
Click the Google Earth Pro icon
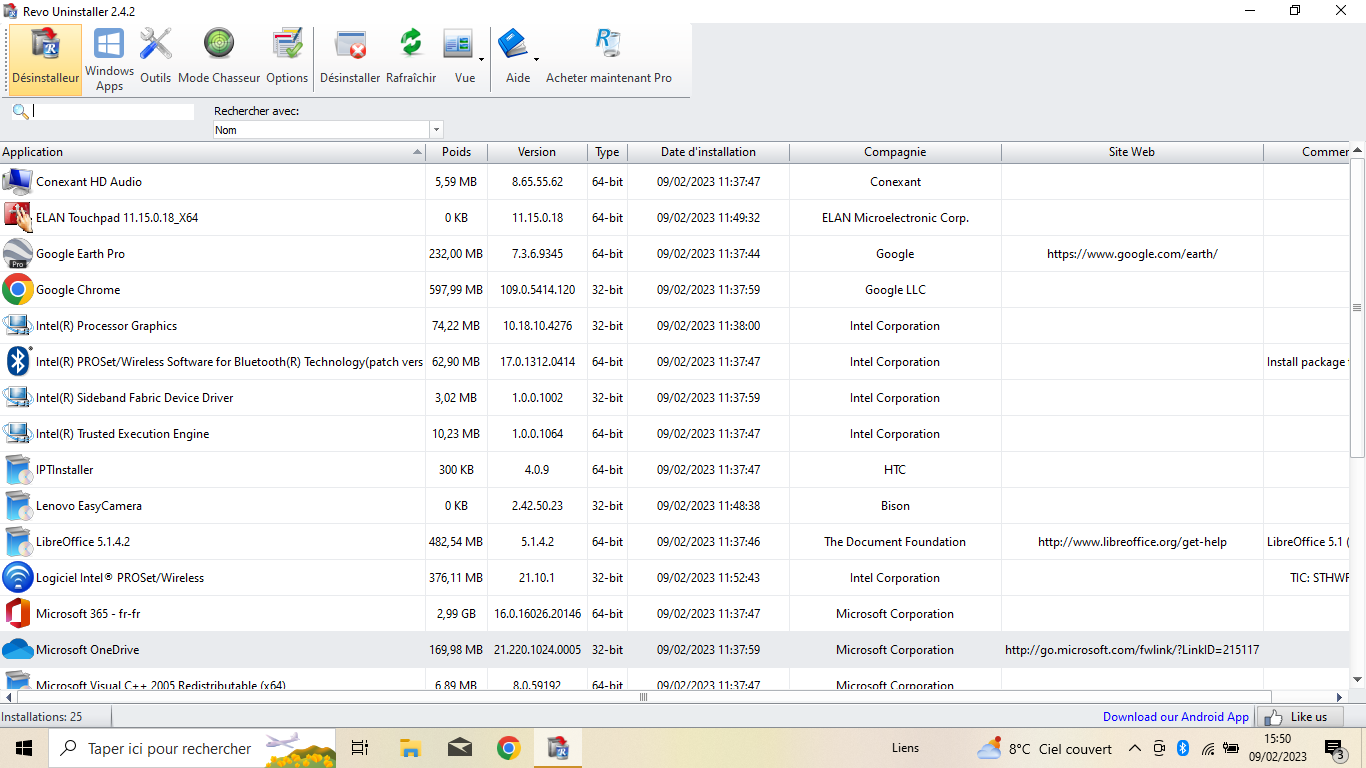17,254
